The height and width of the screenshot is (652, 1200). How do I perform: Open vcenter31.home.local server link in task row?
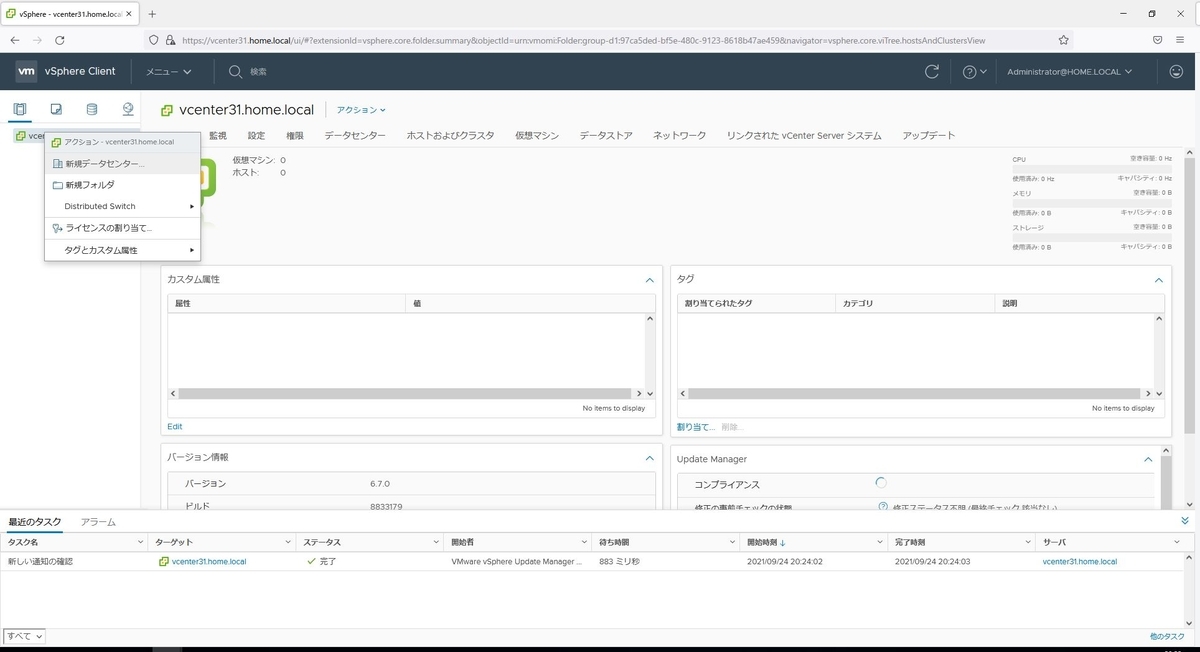[x=1080, y=562]
